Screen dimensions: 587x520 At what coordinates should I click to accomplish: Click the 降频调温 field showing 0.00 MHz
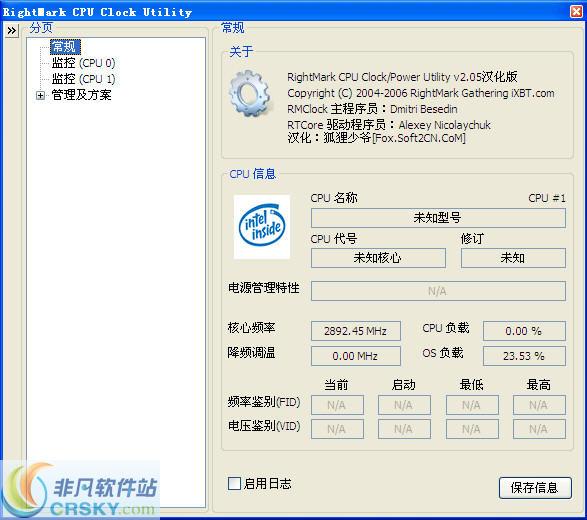coord(356,356)
